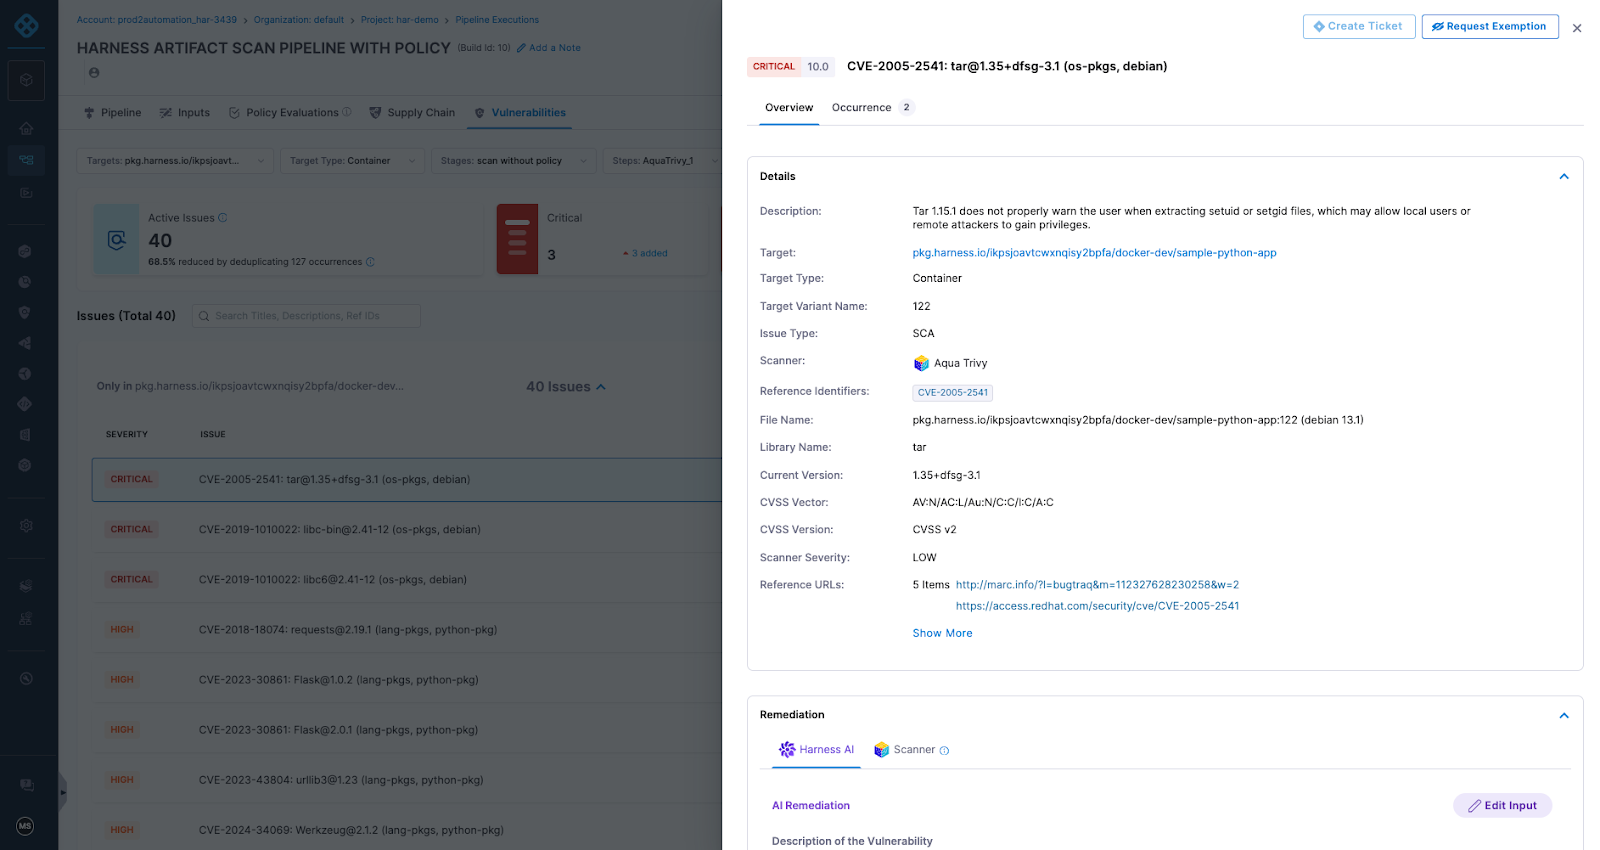Click the info icon beside Scanner remediation tab
Screen dimensions: 1600x850
click(944, 751)
